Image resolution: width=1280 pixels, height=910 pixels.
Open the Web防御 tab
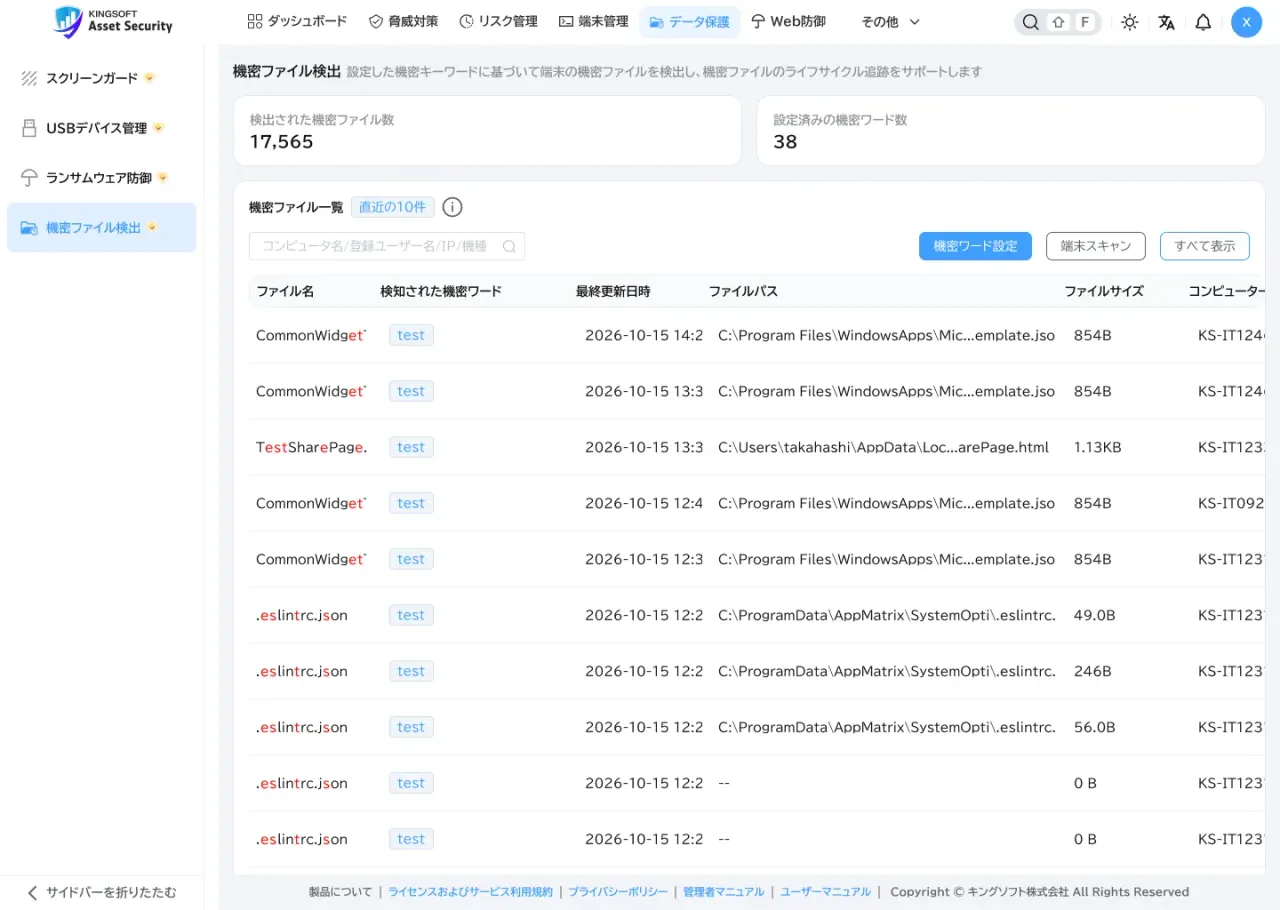tap(788, 21)
